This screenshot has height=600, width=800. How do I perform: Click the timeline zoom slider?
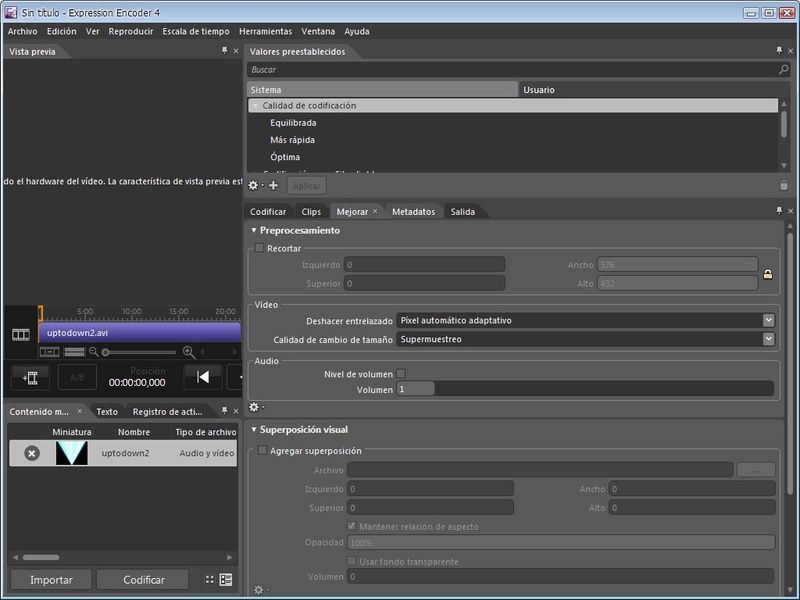coord(138,352)
